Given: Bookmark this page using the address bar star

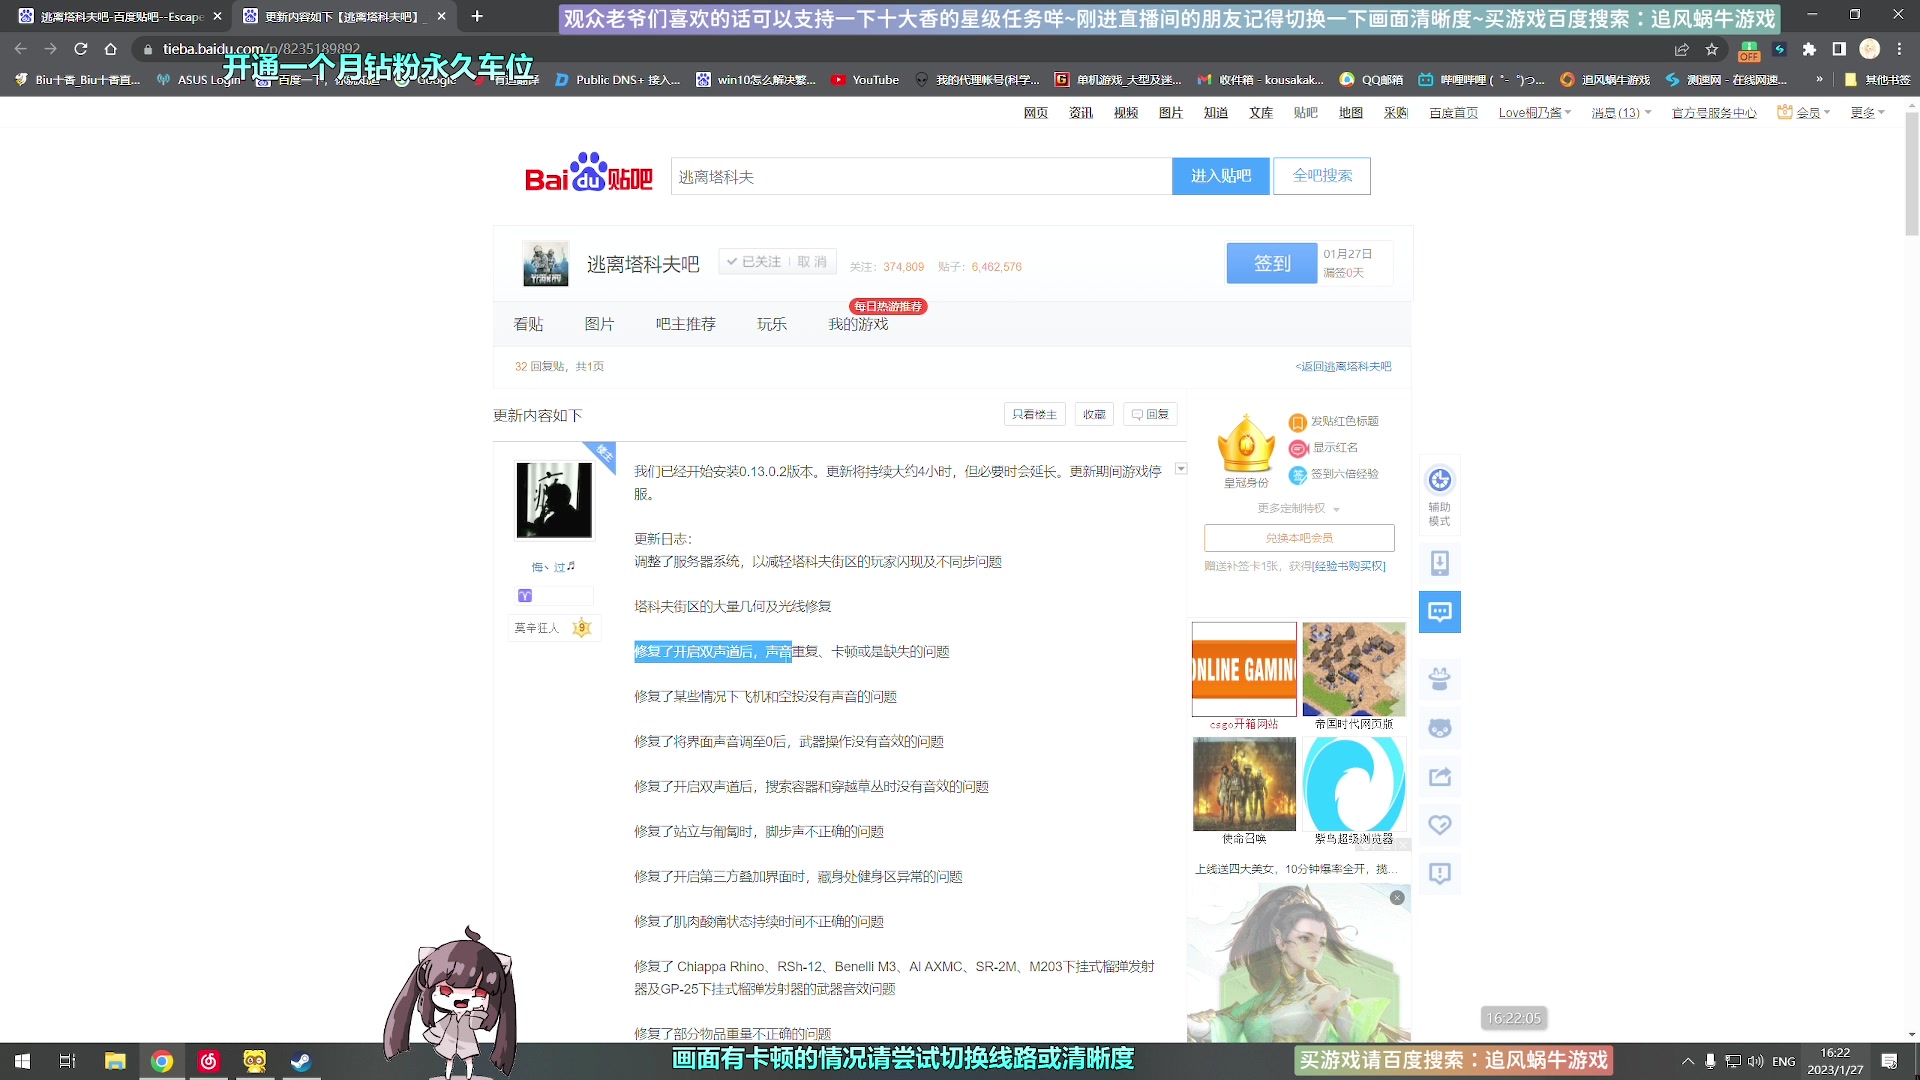Looking at the screenshot, I should [1714, 48].
